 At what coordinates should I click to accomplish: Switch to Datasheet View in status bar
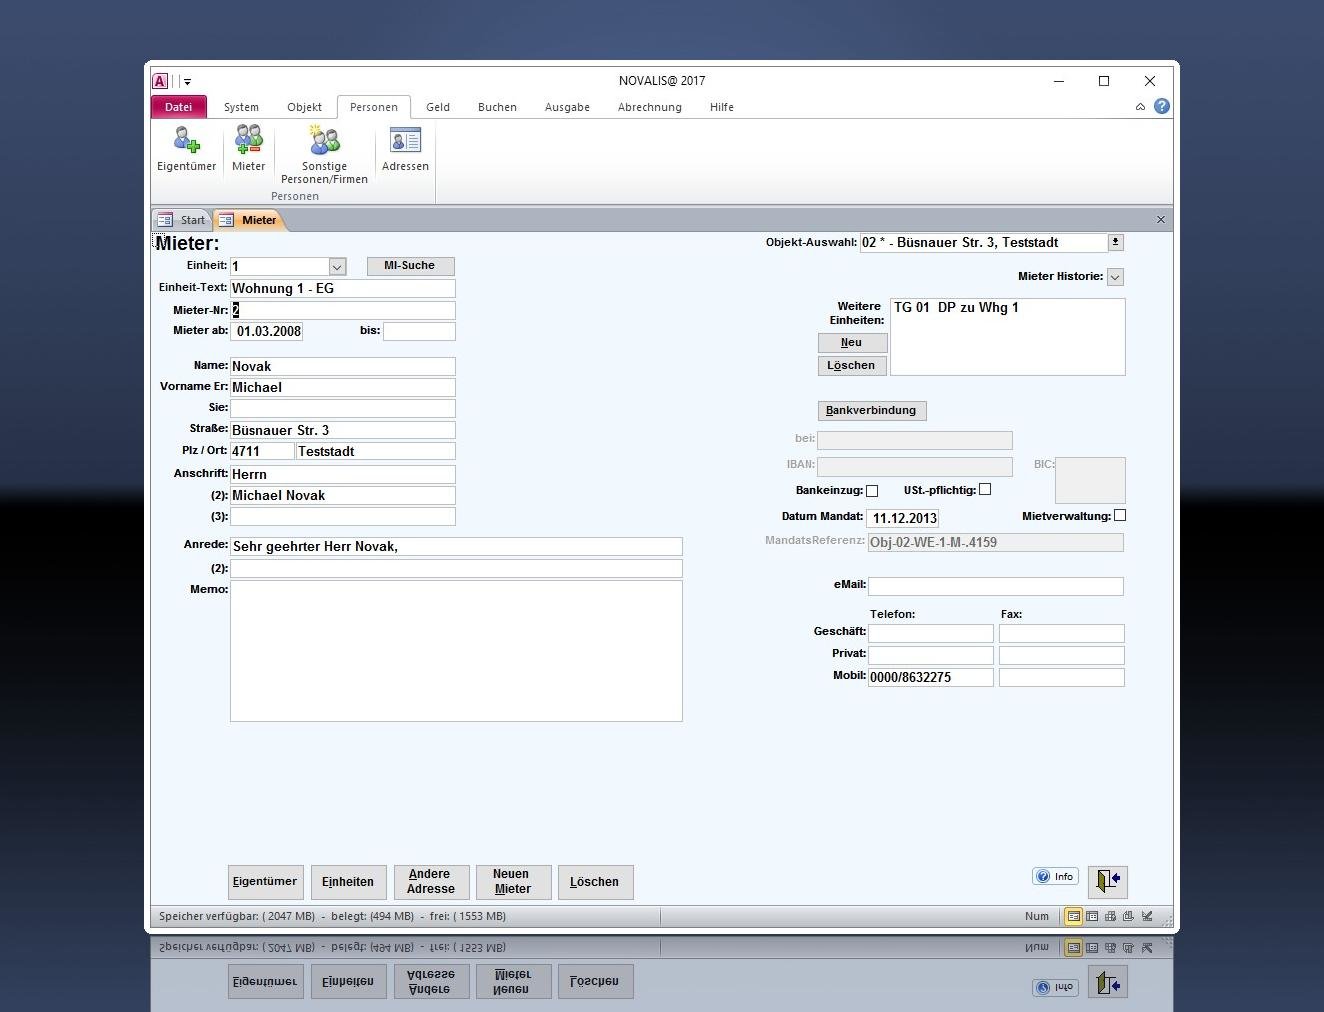click(1092, 916)
